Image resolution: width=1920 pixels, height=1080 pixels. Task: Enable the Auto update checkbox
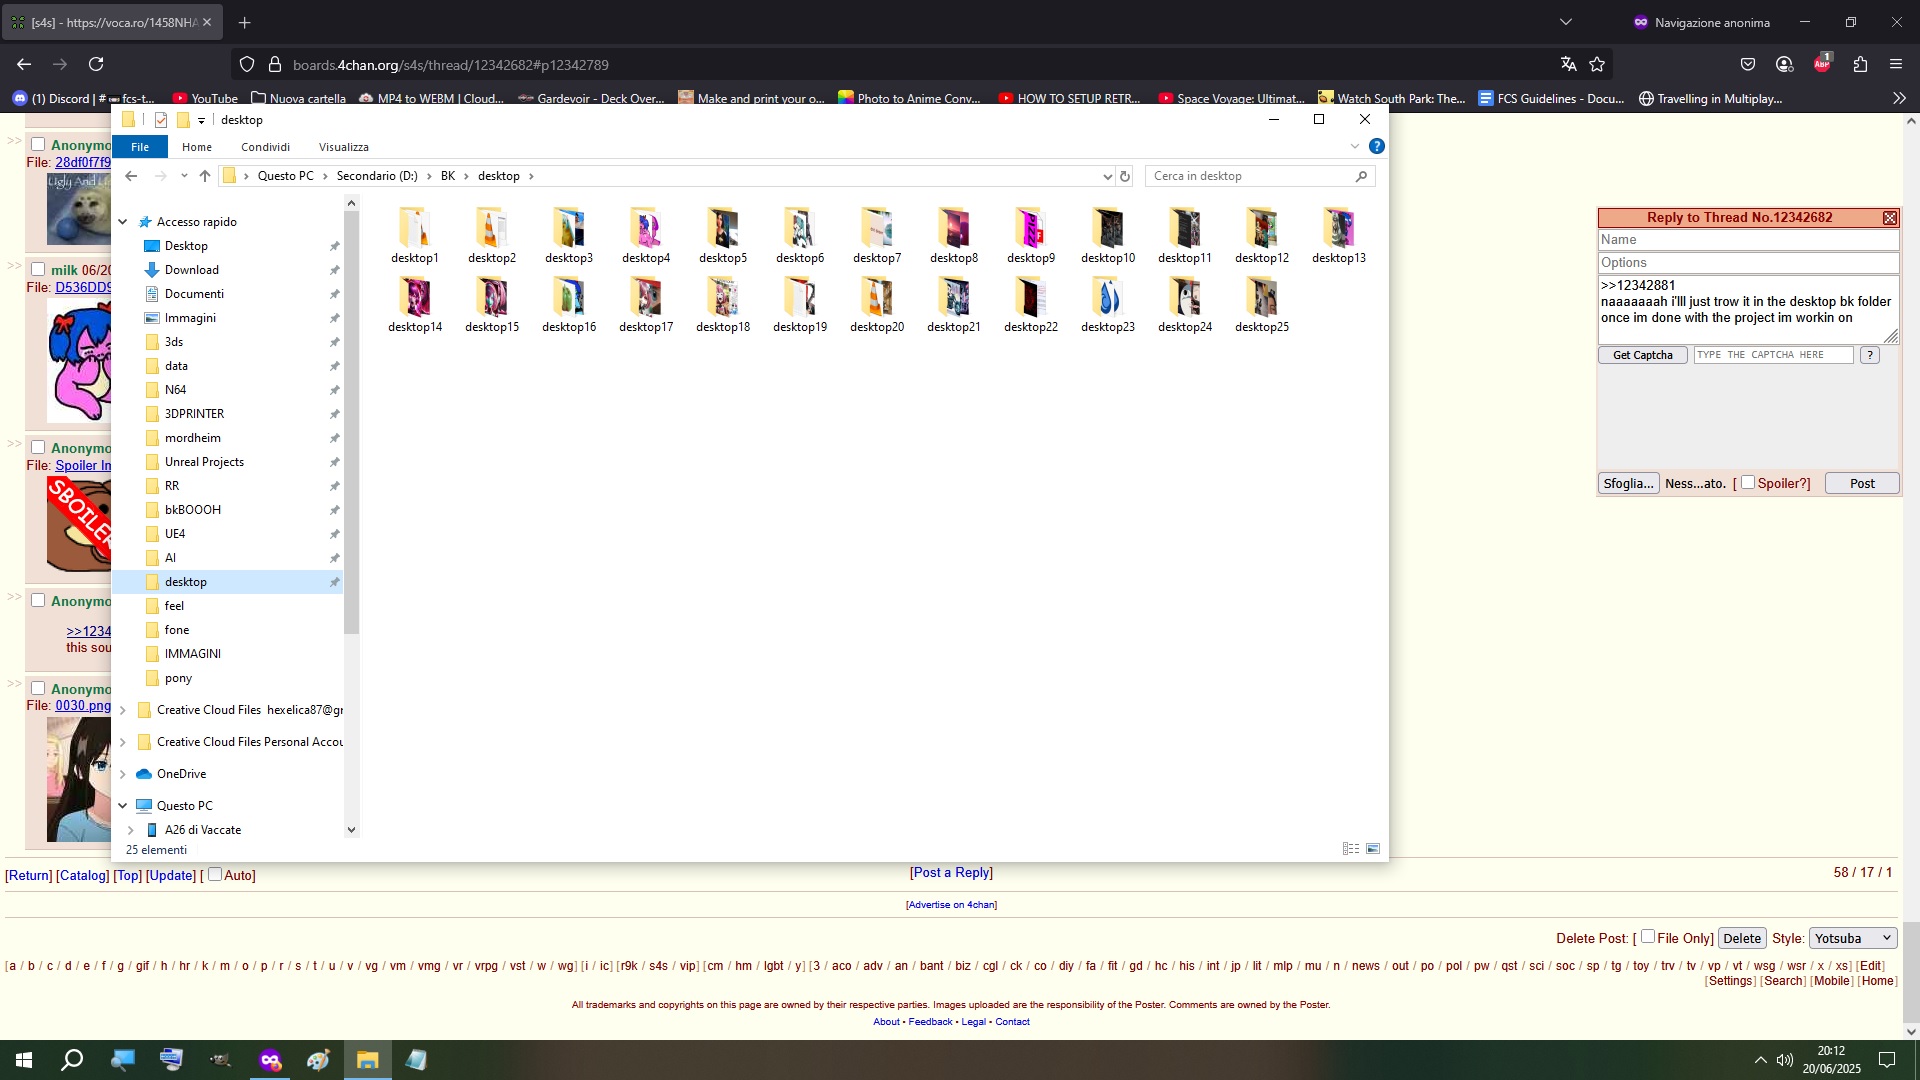coord(214,874)
